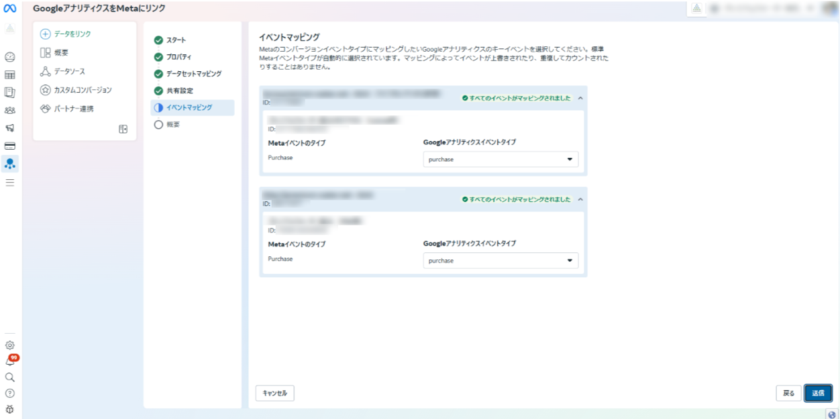The height and width of the screenshot is (419, 840).
Task: Click the bug report icon
Action: (10, 410)
